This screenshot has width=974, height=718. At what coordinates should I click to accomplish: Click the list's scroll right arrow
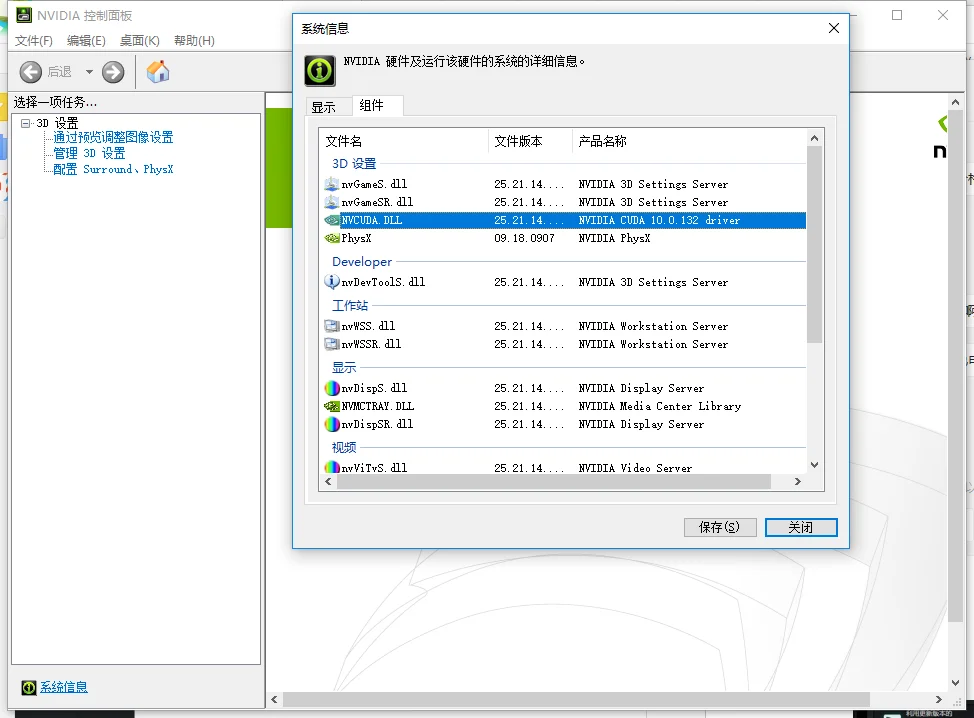798,481
